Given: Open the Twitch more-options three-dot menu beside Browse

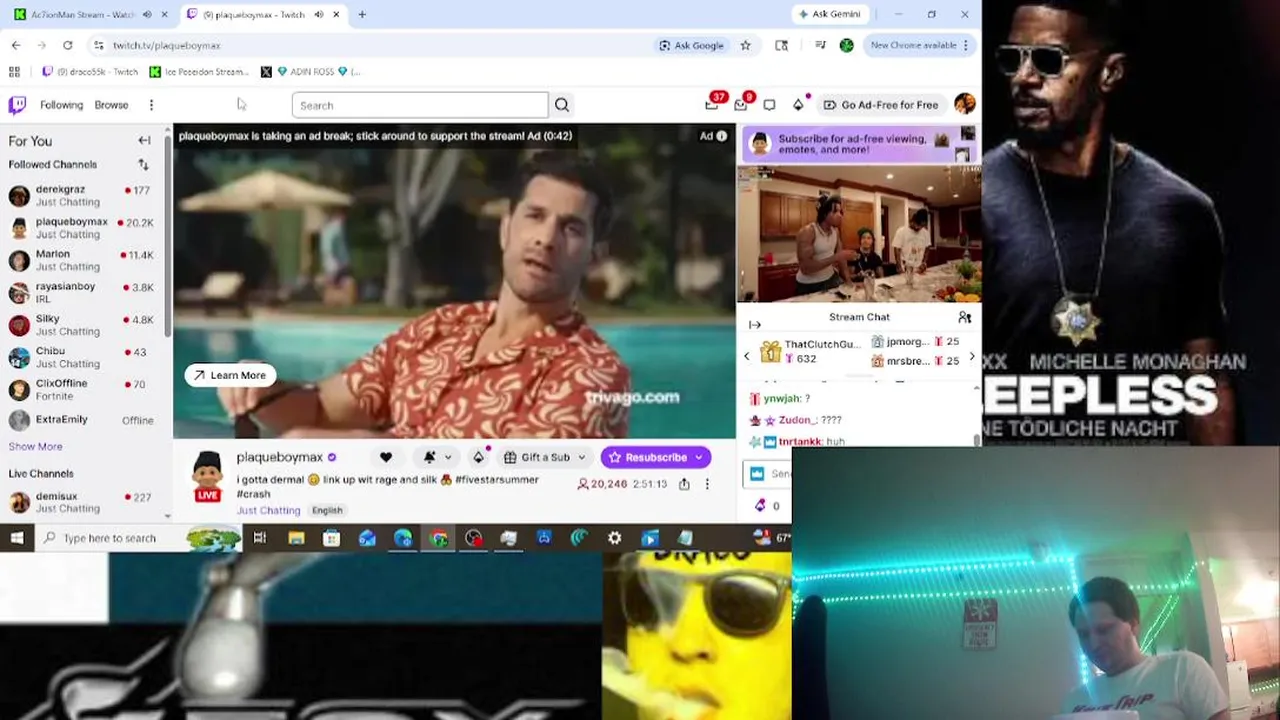Looking at the screenshot, I should click(151, 105).
